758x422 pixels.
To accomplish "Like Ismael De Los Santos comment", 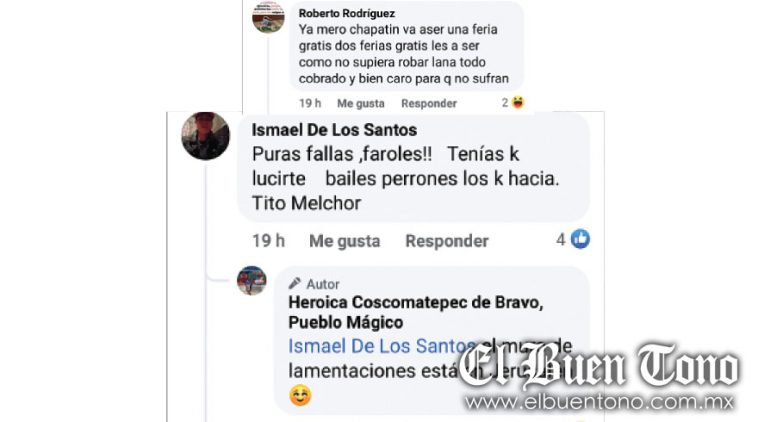I will pyautogui.click(x=345, y=241).
